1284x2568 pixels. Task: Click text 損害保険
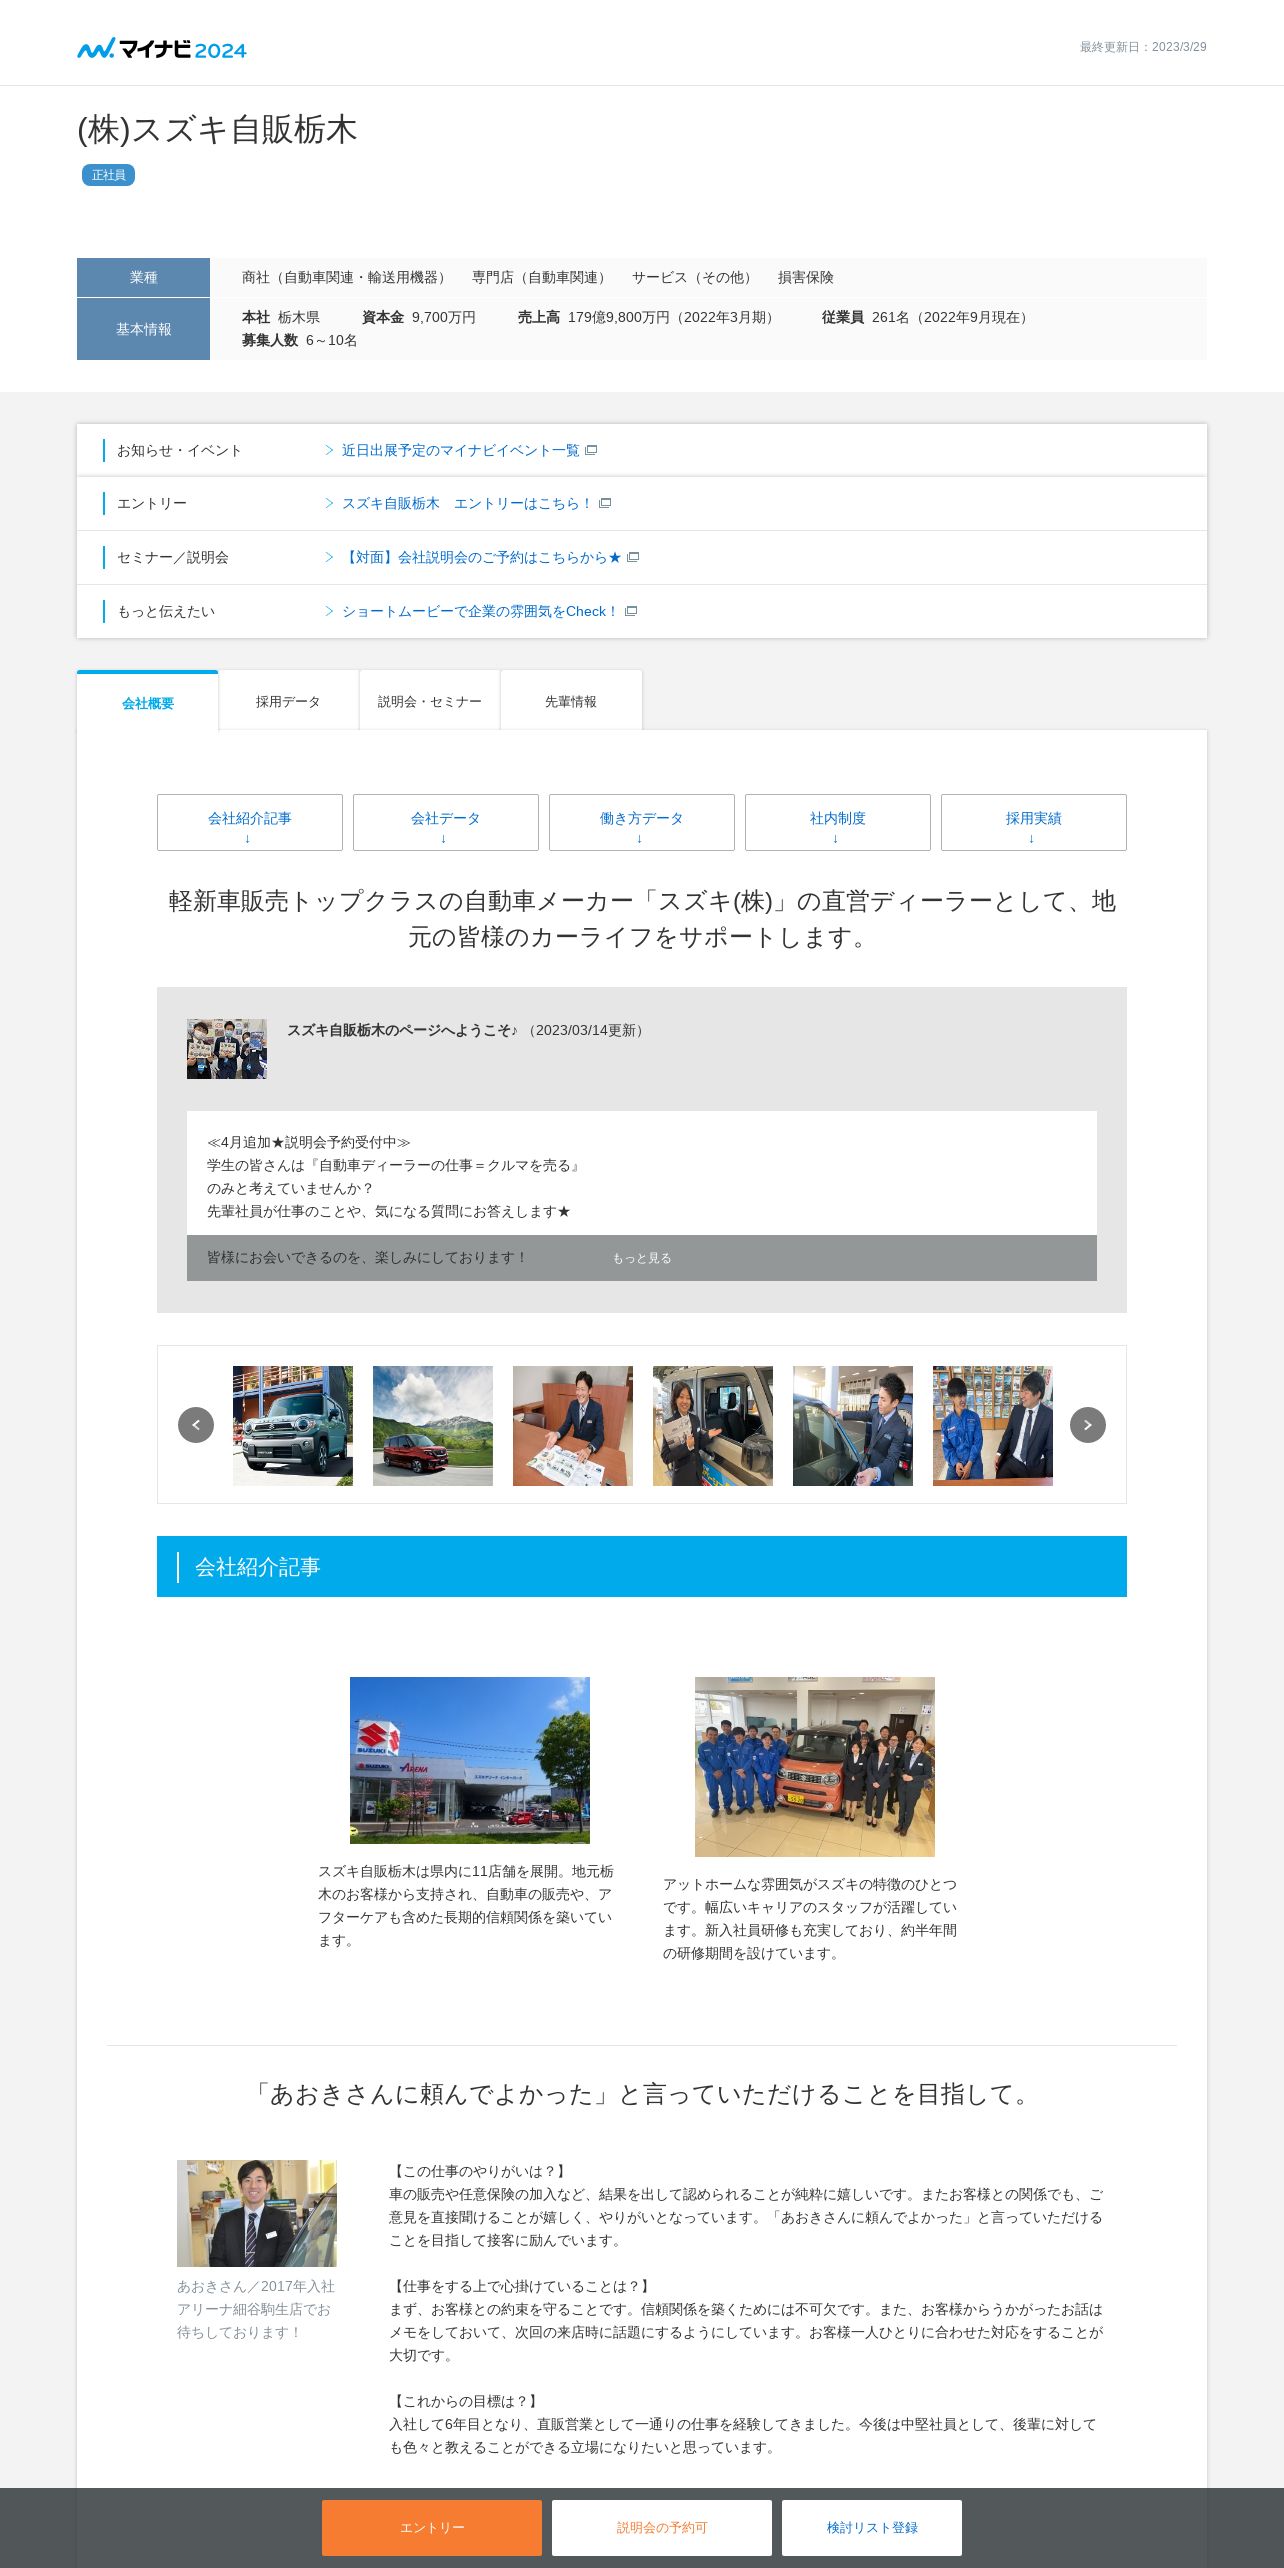point(805,277)
